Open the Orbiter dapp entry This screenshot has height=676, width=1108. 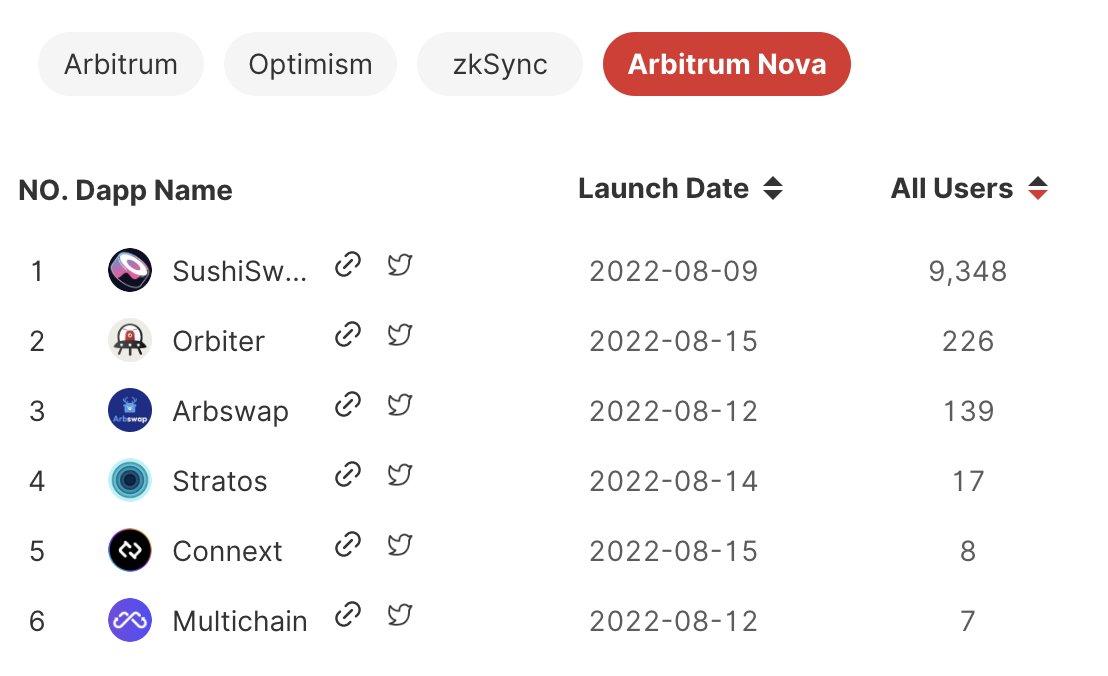pyautogui.click(x=218, y=341)
